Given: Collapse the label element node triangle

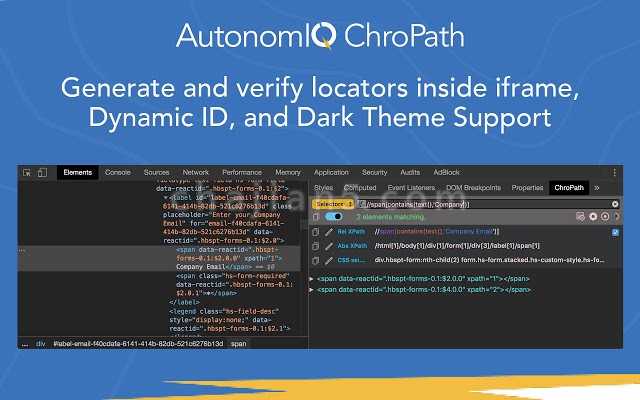Looking at the screenshot, I should (166, 198).
